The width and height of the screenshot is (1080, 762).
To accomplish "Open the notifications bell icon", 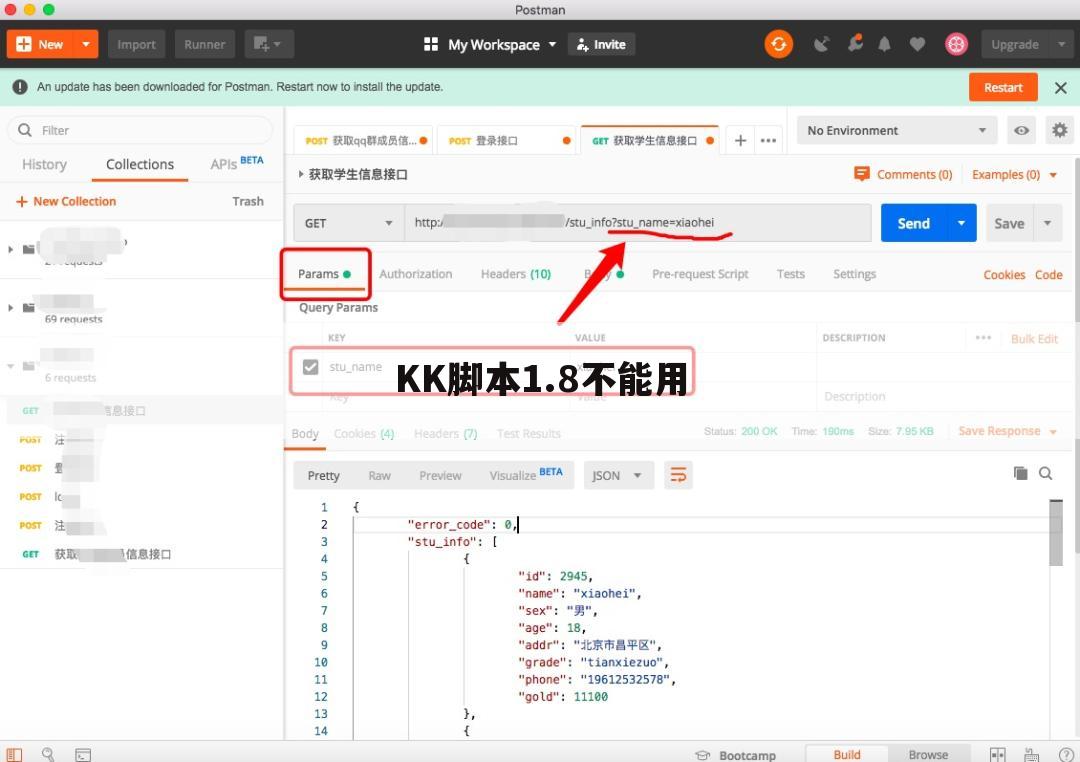I will point(884,44).
